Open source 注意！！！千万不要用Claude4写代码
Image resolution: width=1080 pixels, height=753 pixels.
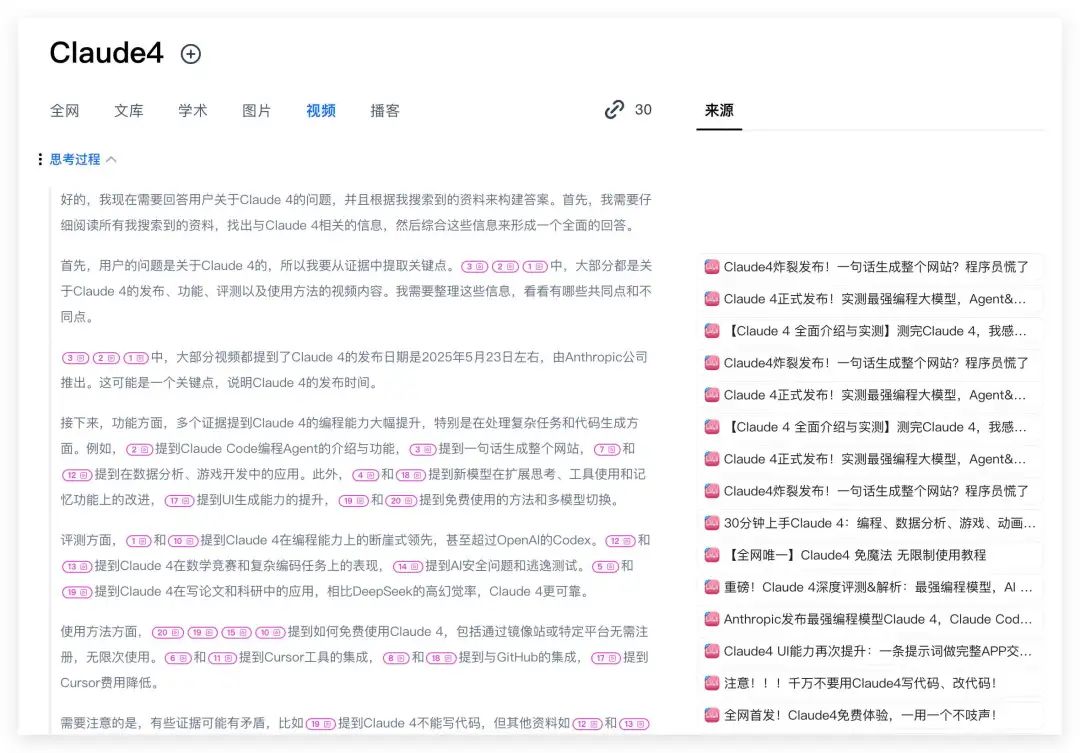[x=871, y=683]
